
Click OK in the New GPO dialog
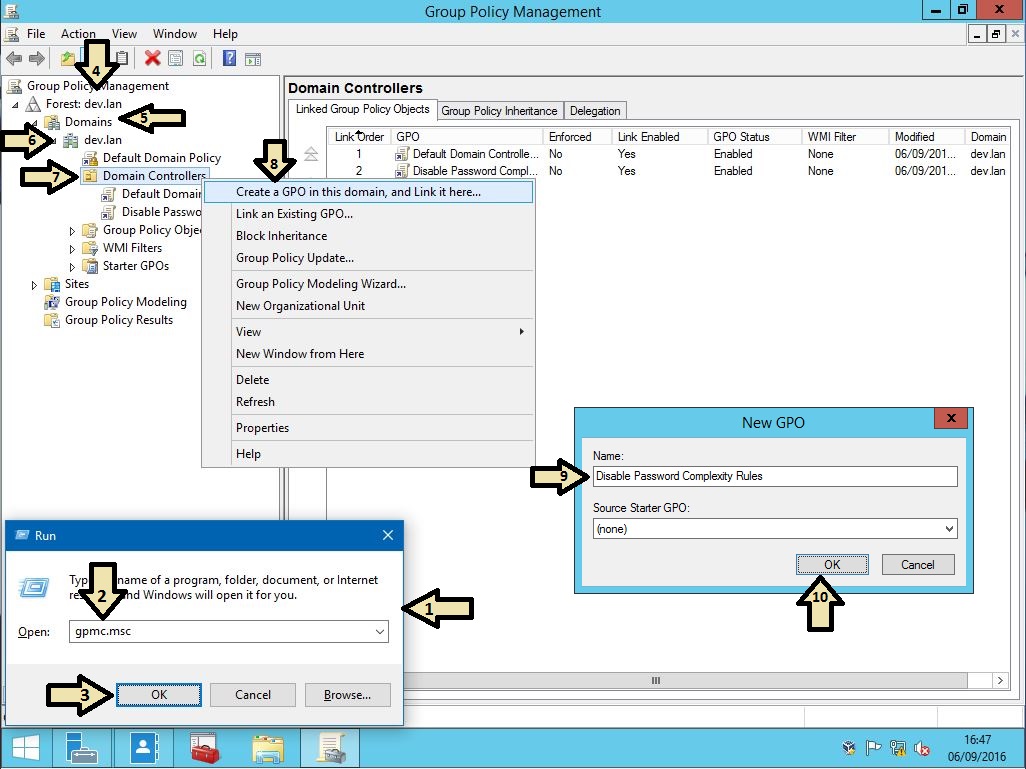(x=832, y=564)
